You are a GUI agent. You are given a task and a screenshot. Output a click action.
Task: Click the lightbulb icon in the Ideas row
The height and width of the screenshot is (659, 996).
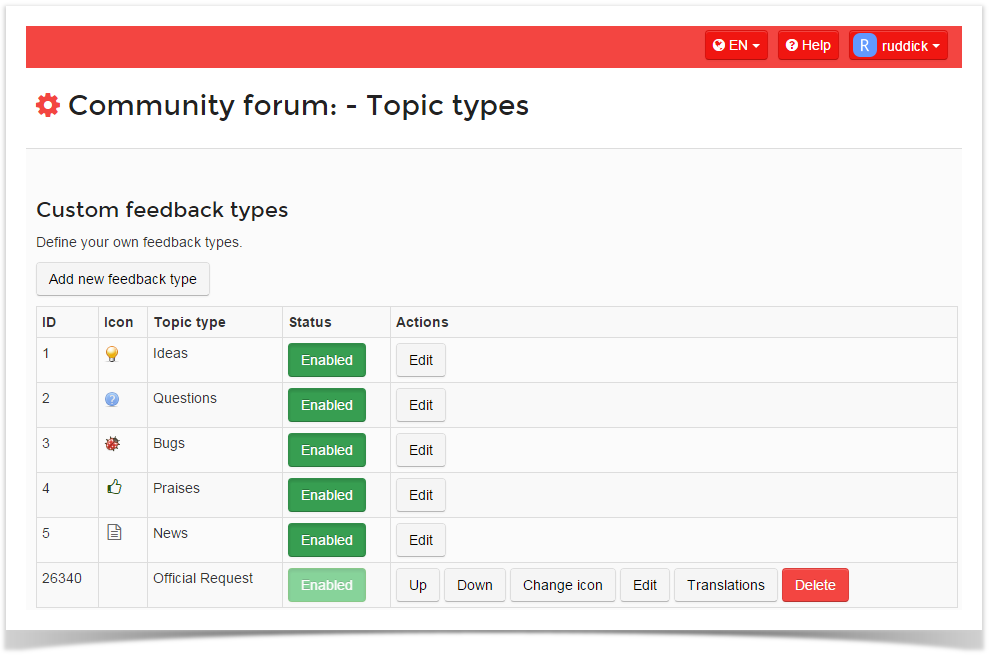pyautogui.click(x=112, y=354)
